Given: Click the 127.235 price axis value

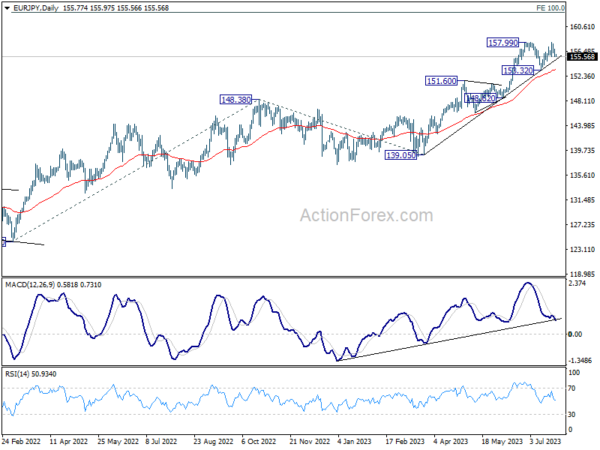Looking at the screenshot, I should click(x=582, y=225).
